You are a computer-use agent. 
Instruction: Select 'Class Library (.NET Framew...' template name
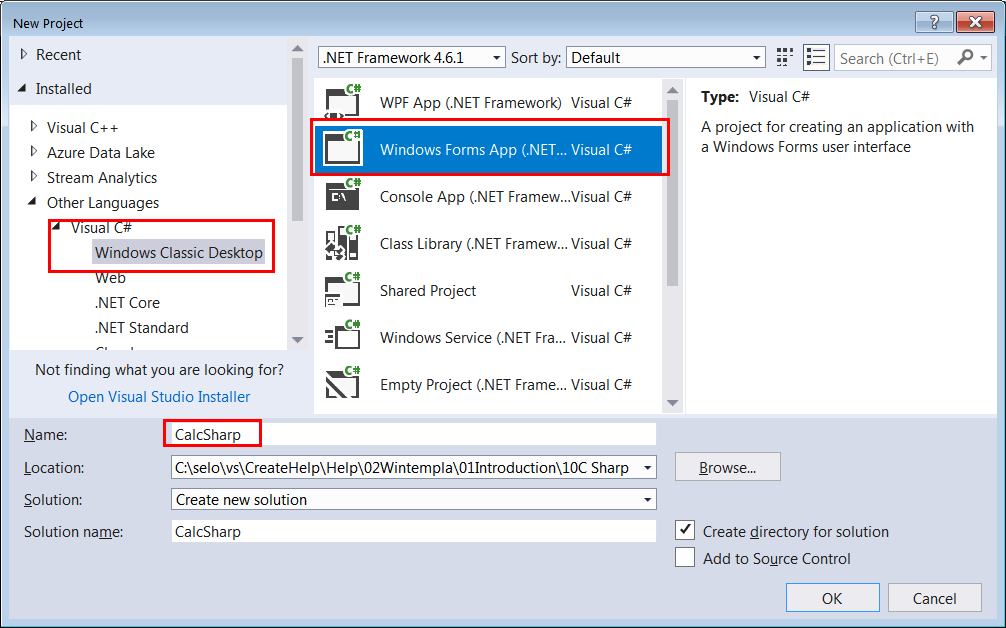(x=473, y=244)
